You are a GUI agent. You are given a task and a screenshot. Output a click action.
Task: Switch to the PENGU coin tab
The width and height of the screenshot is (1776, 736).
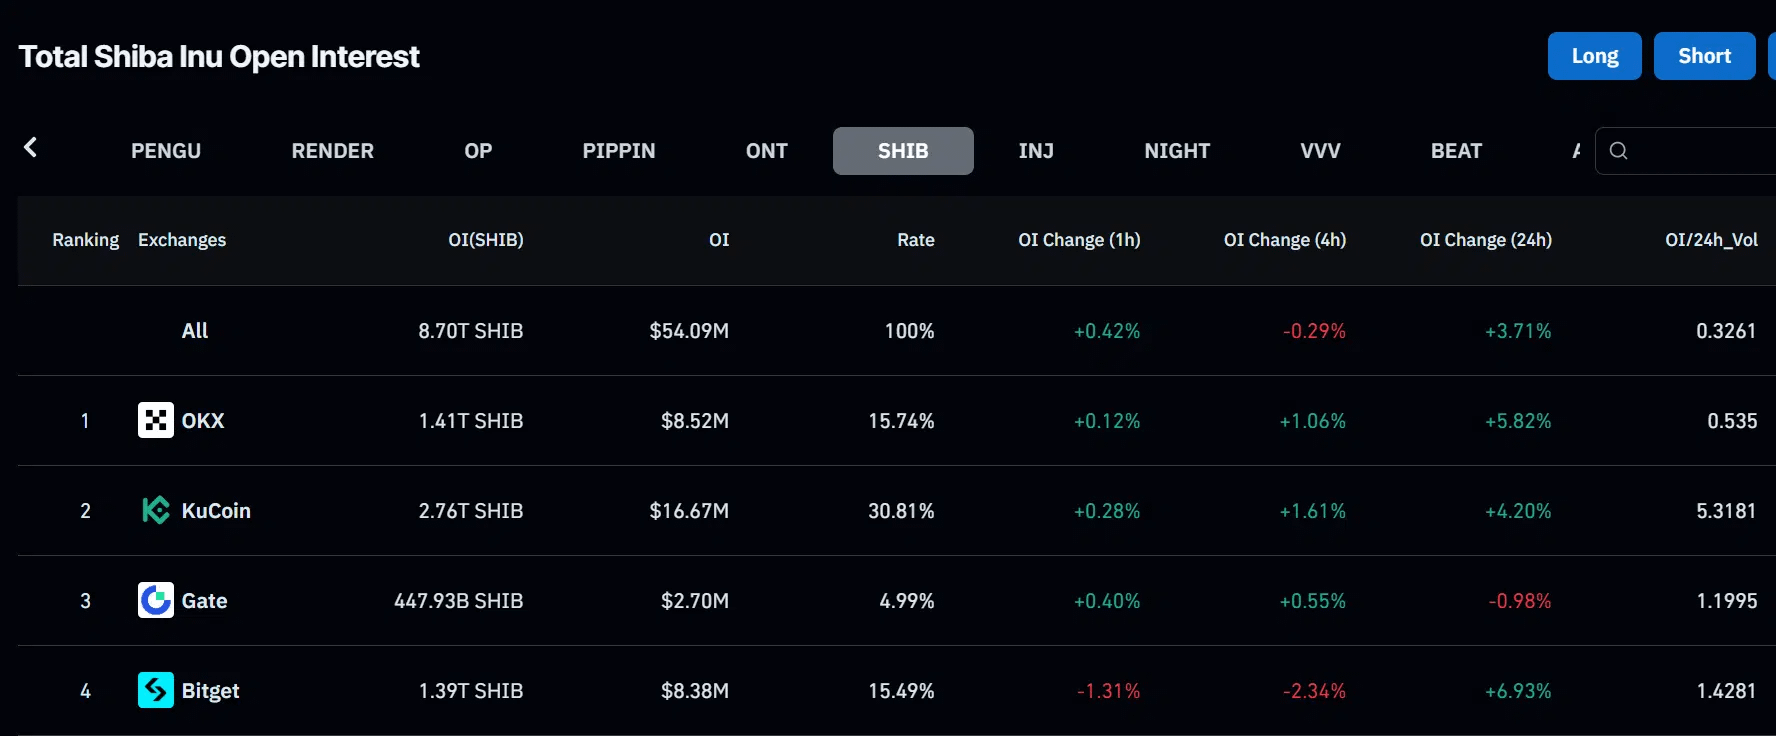point(166,151)
